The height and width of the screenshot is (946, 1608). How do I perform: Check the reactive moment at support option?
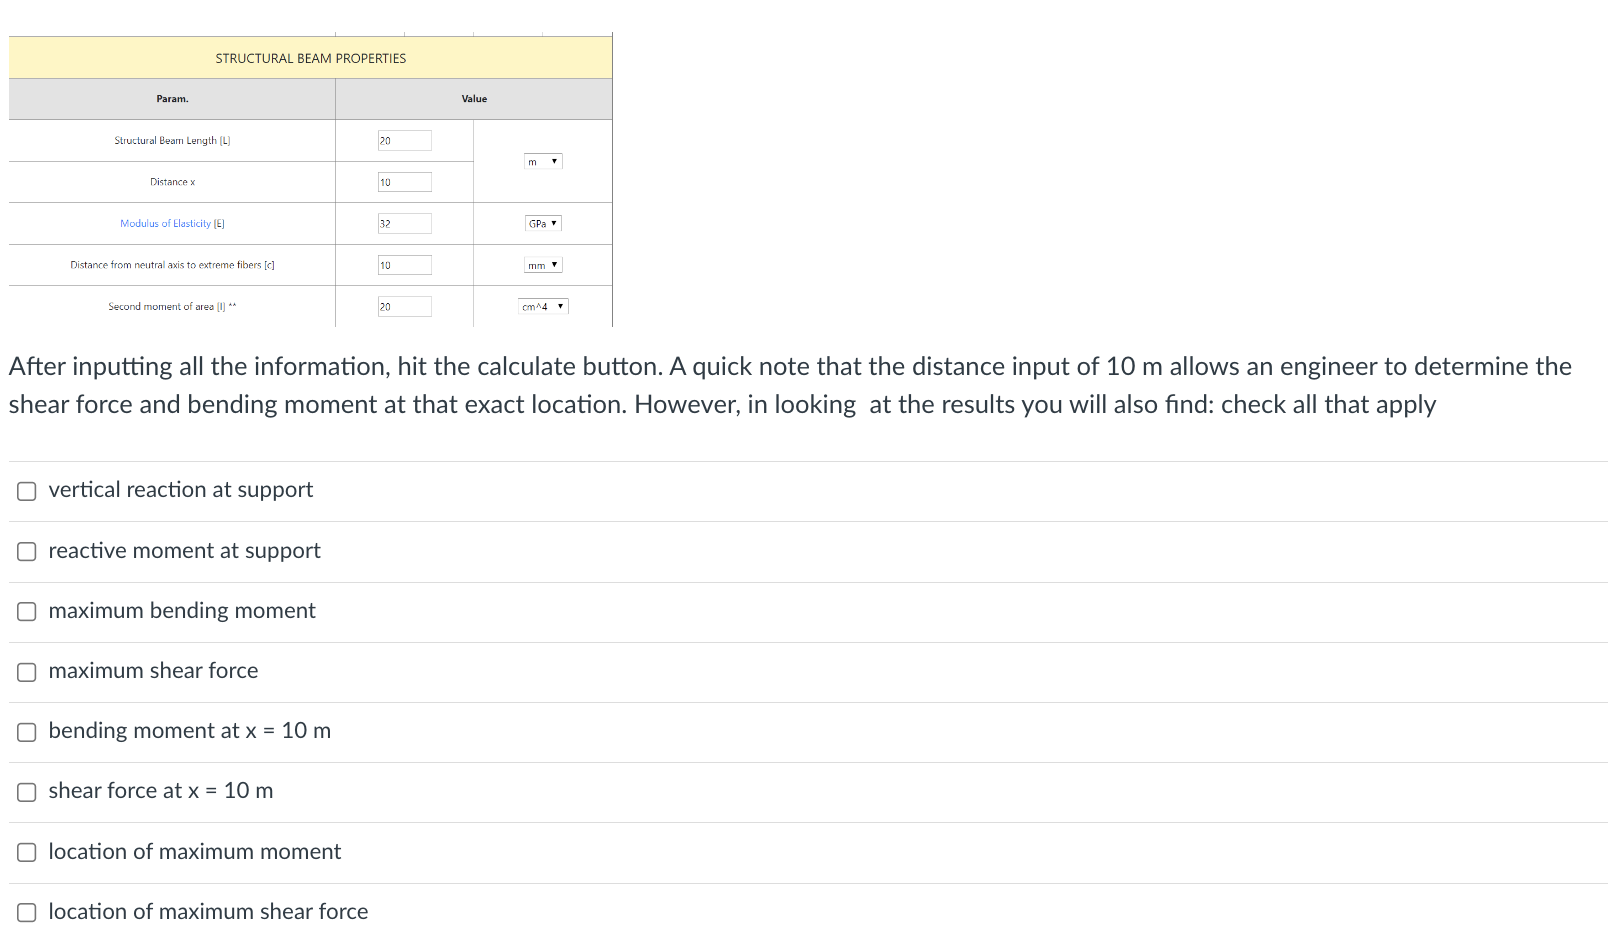pyautogui.click(x=26, y=552)
